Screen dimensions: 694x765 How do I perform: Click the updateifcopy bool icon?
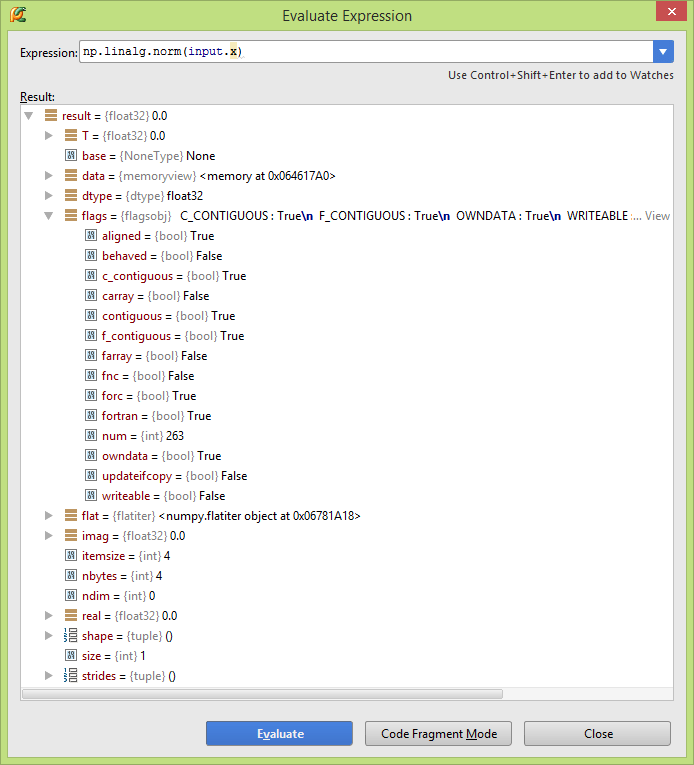91,475
